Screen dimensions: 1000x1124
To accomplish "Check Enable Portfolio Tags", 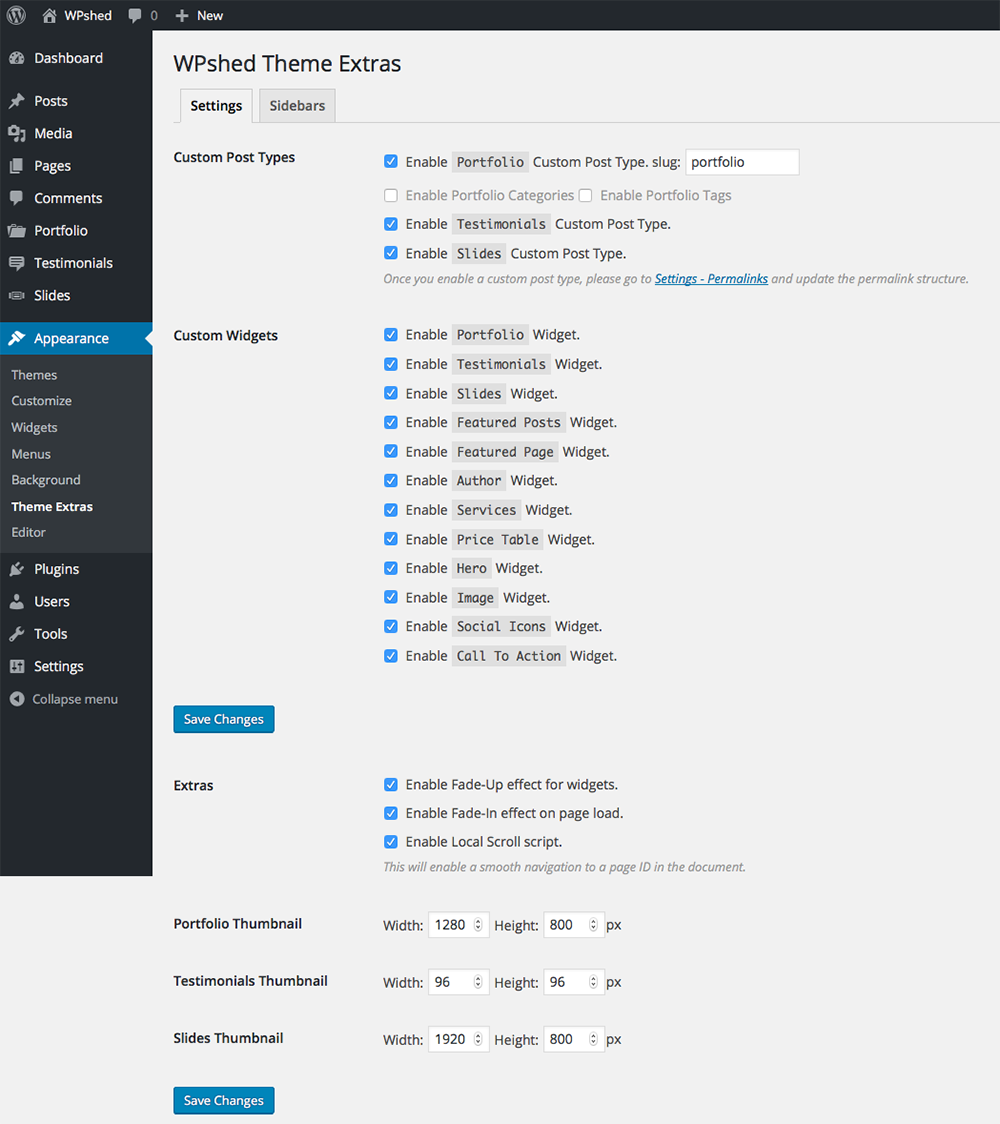I will pyautogui.click(x=586, y=195).
